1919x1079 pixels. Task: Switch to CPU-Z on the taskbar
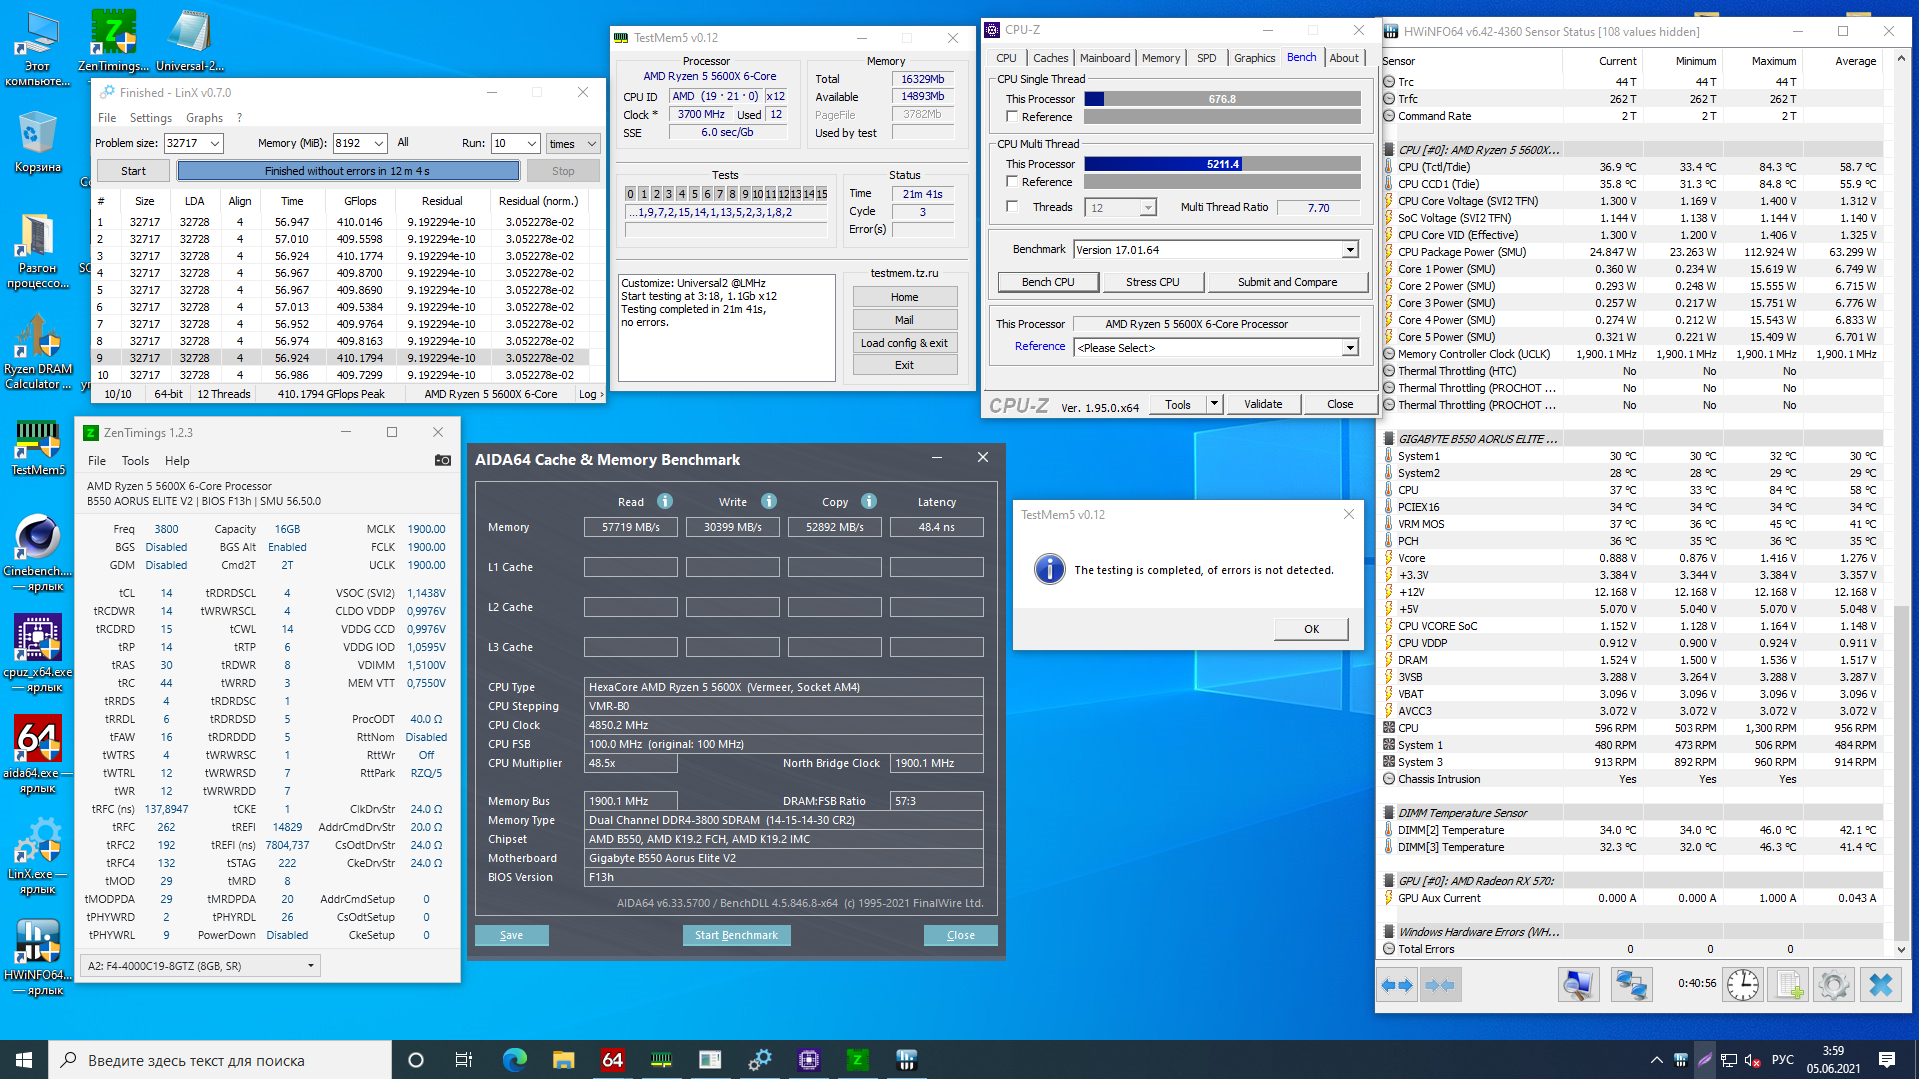coord(809,1060)
